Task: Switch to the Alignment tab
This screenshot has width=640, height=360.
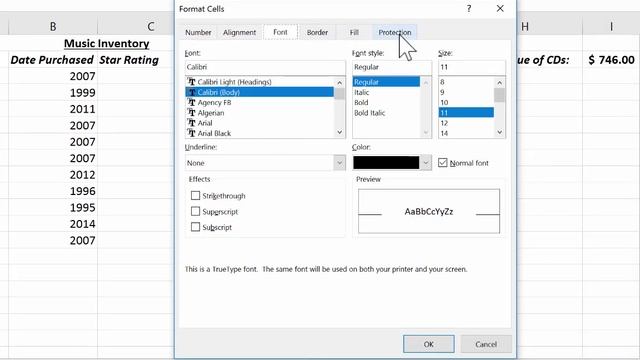Action: pos(239,32)
